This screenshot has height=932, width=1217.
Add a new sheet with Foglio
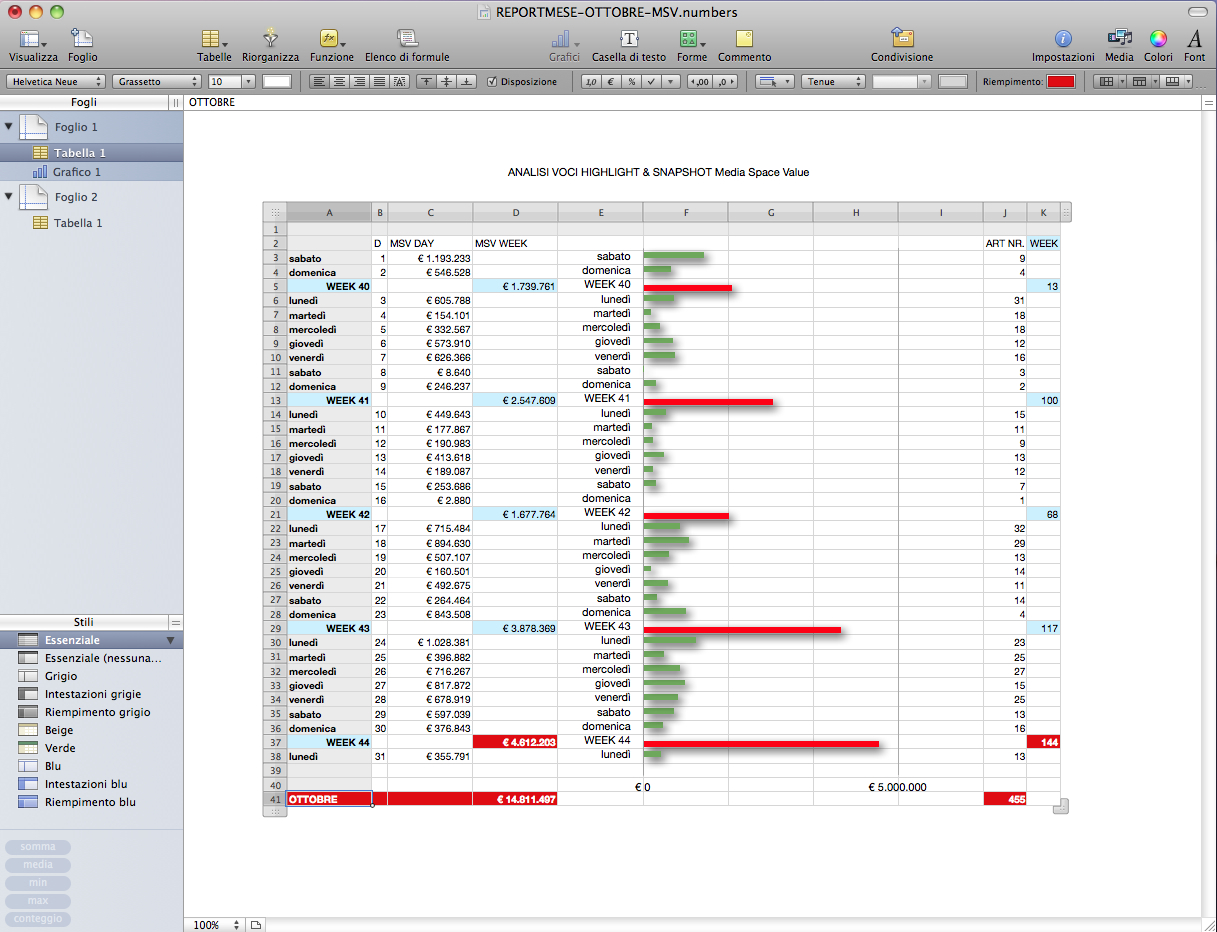(82, 39)
